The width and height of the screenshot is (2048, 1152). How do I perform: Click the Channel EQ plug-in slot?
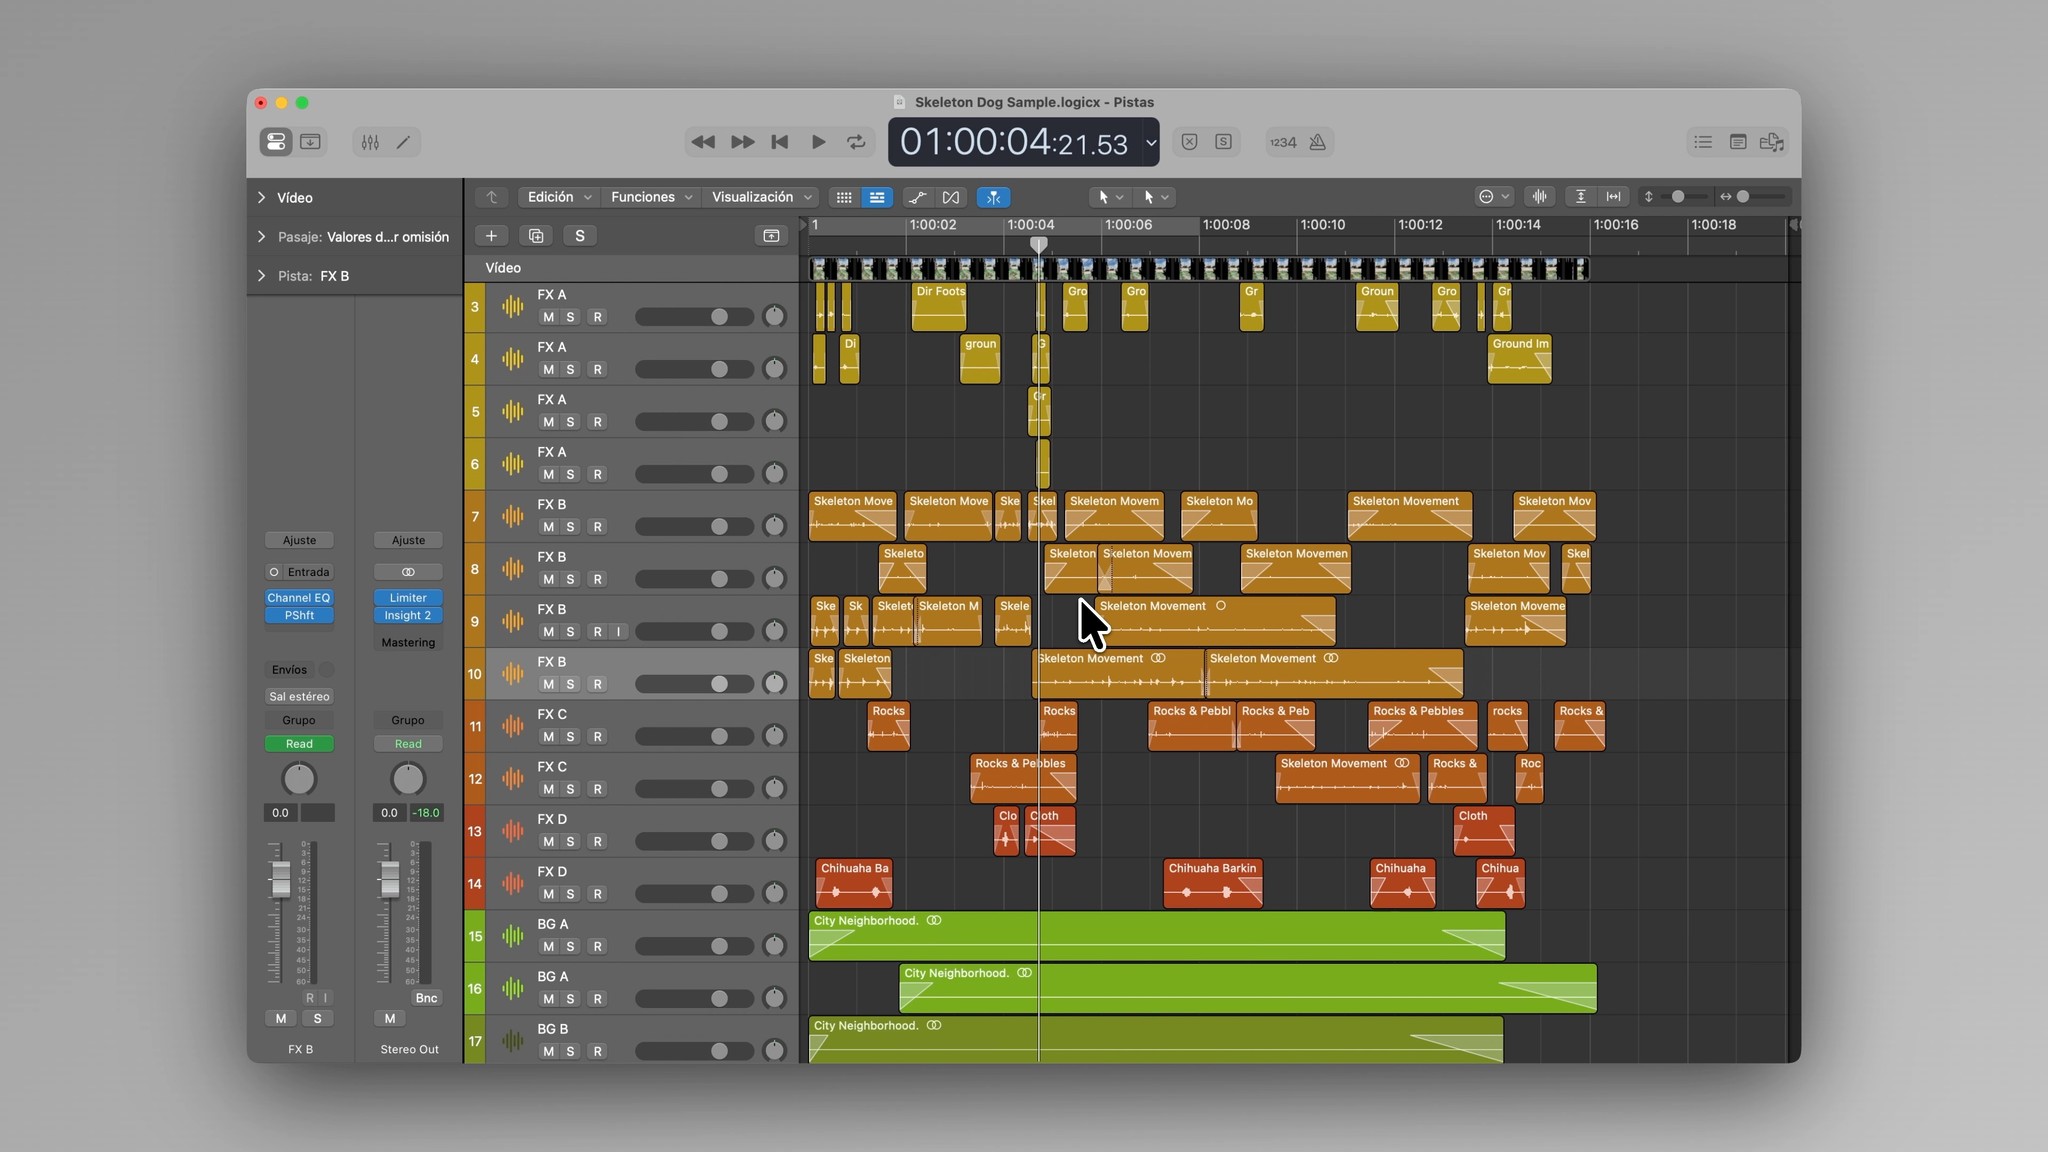(298, 598)
